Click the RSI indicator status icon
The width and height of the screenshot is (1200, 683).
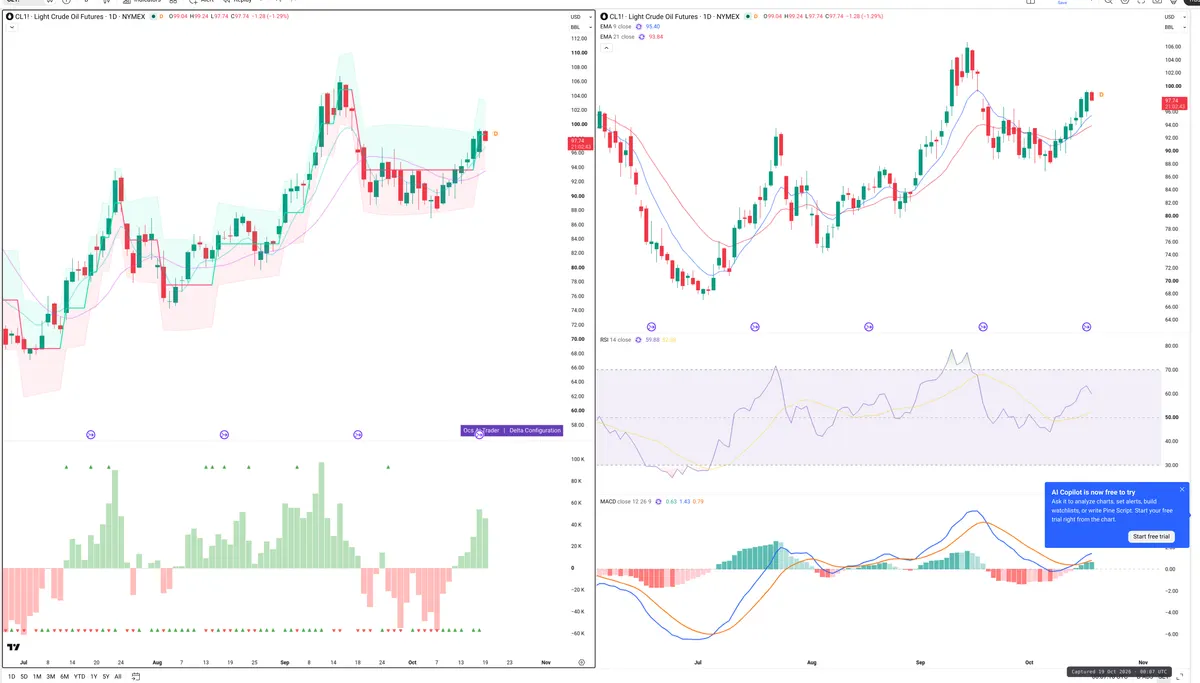tap(639, 340)
